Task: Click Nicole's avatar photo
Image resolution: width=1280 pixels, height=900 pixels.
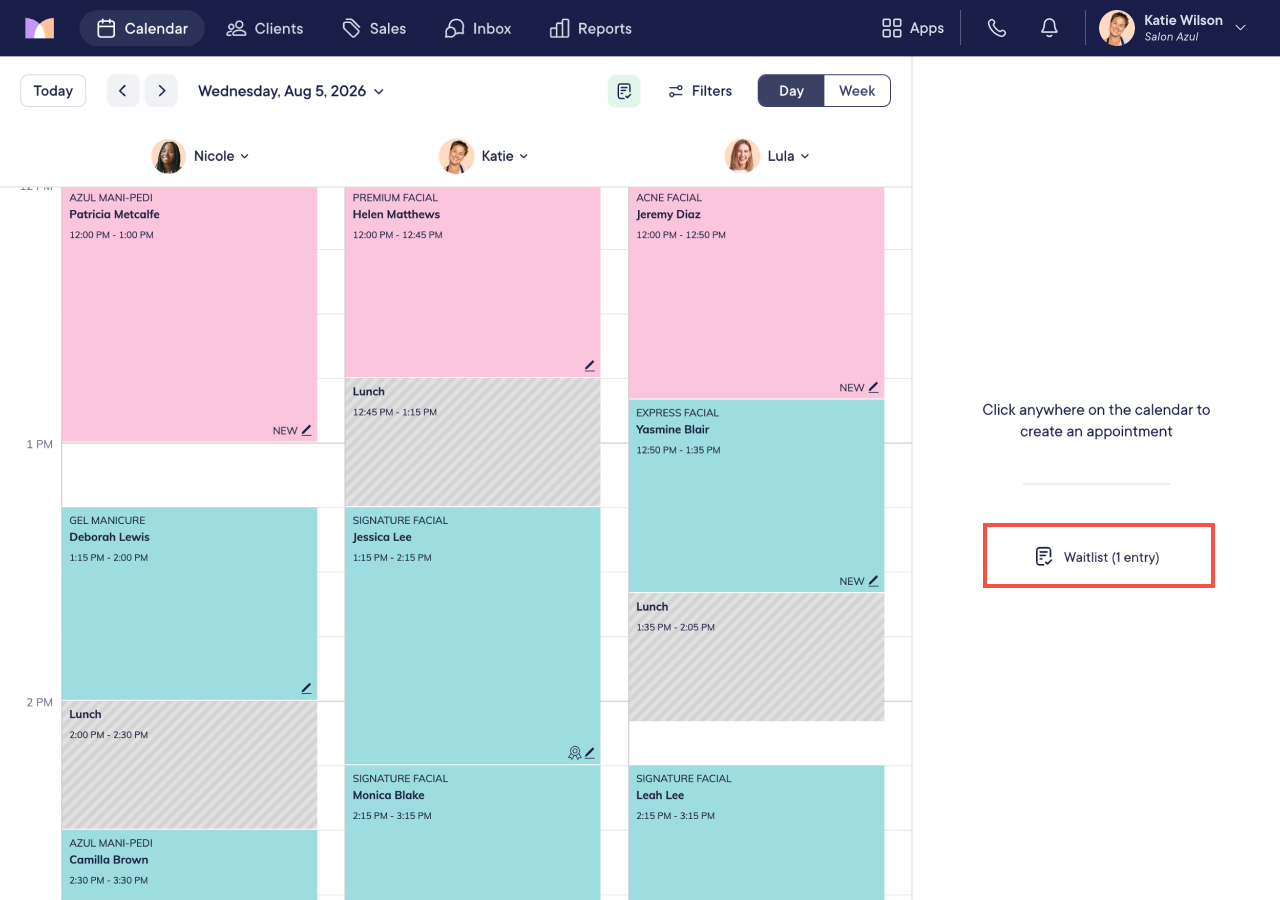Action: coord(168,156)
